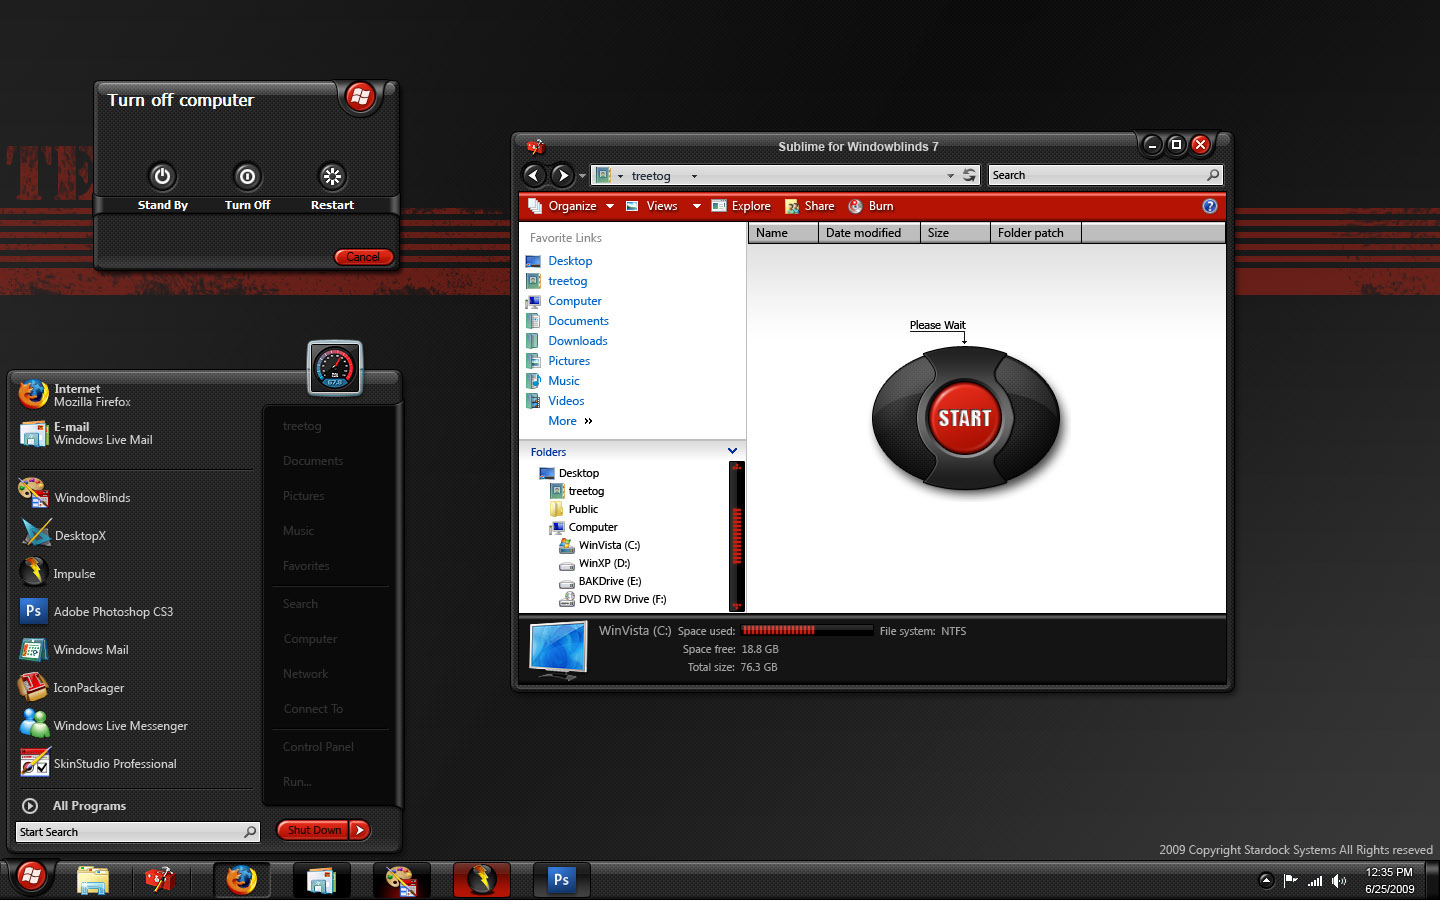Viewport: 1440px width, 900px height.
Task: Click the Windows Start orb
Action: pos(31,877)
